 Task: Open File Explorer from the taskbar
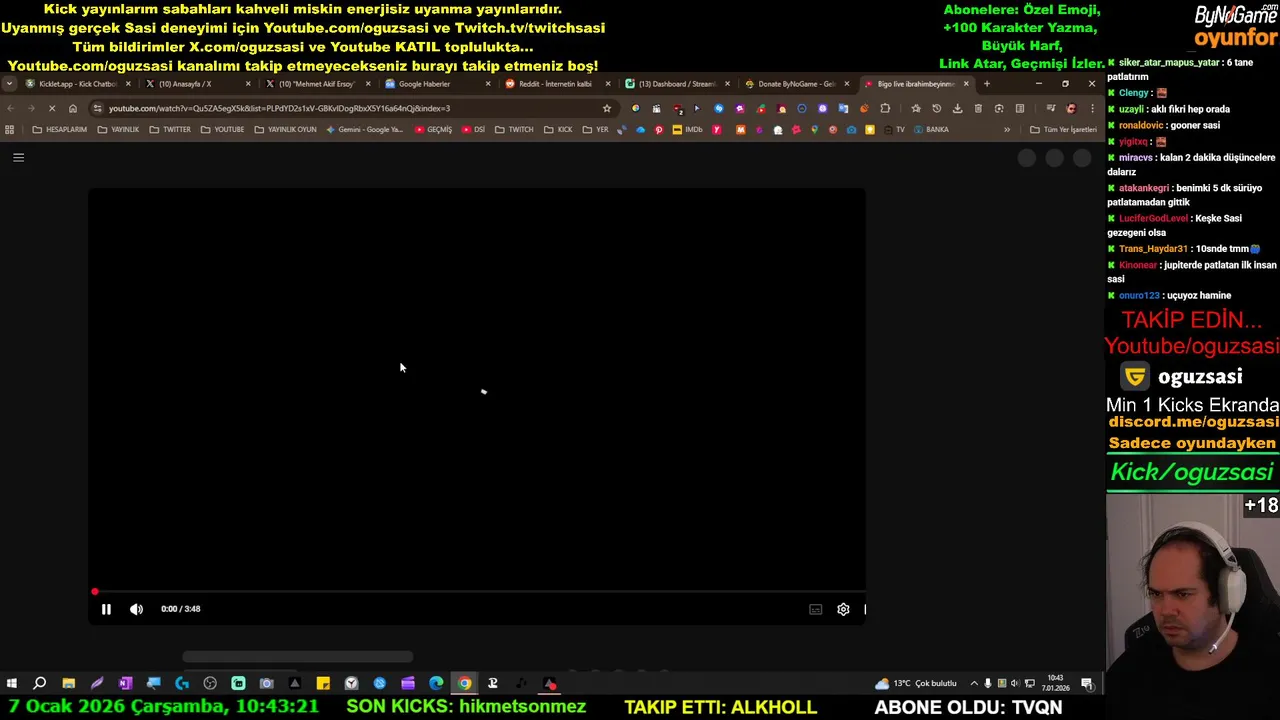(68, 684)
